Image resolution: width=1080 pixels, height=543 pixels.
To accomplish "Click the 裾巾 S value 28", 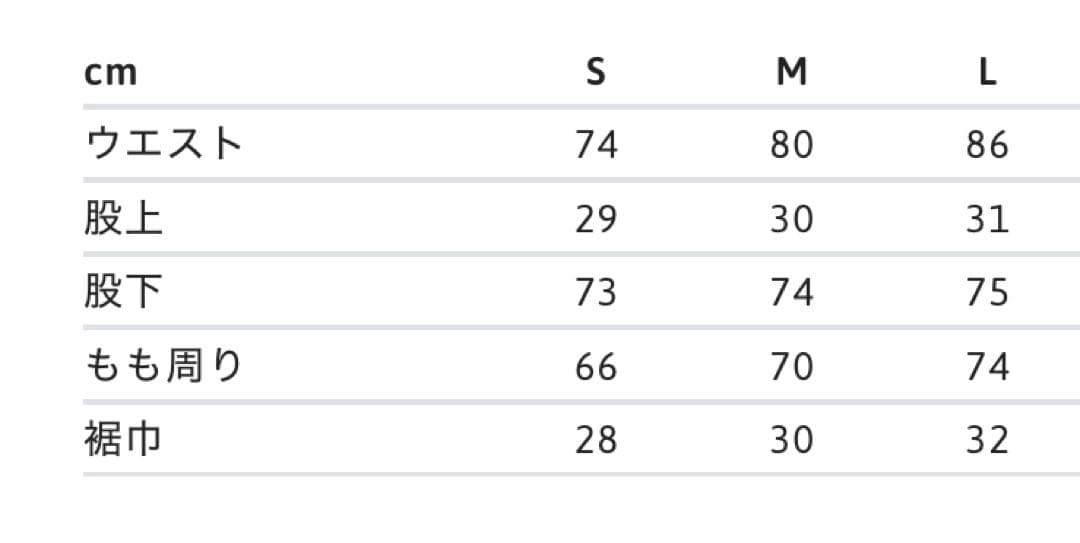I will (596, 440).
